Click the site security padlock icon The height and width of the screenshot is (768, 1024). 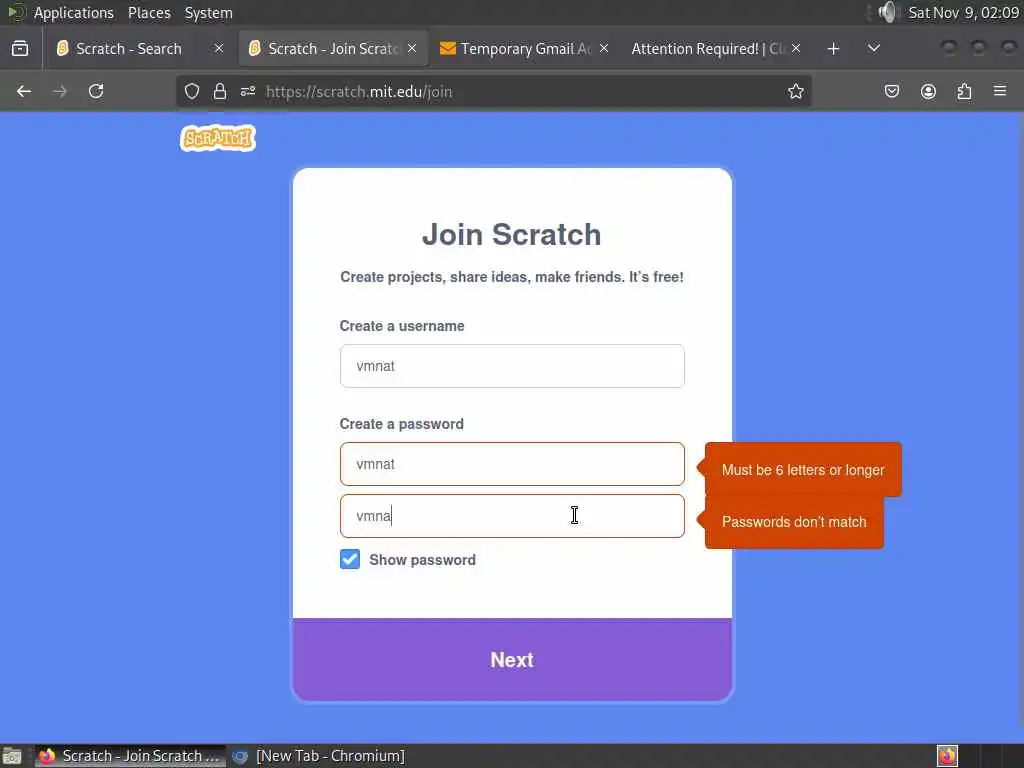(220, 91)
